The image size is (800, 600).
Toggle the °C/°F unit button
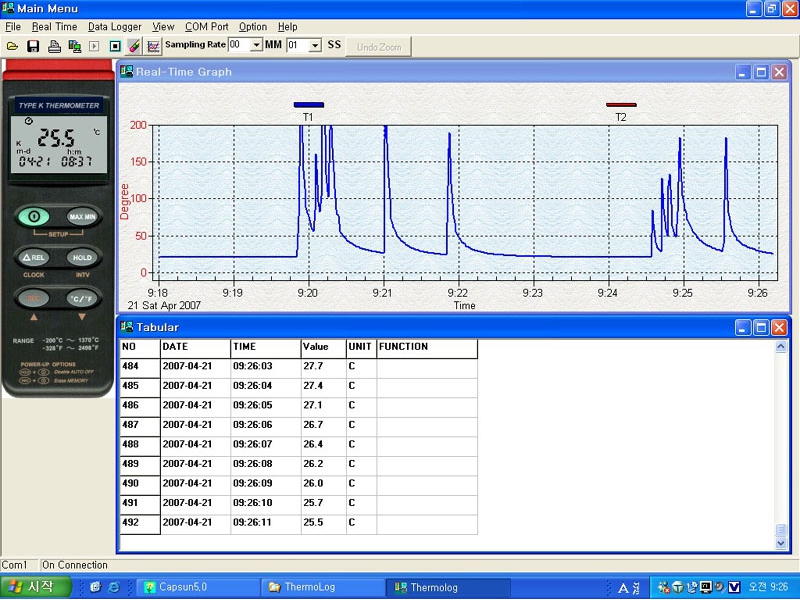pyautogui.click(x=81, y=299)
